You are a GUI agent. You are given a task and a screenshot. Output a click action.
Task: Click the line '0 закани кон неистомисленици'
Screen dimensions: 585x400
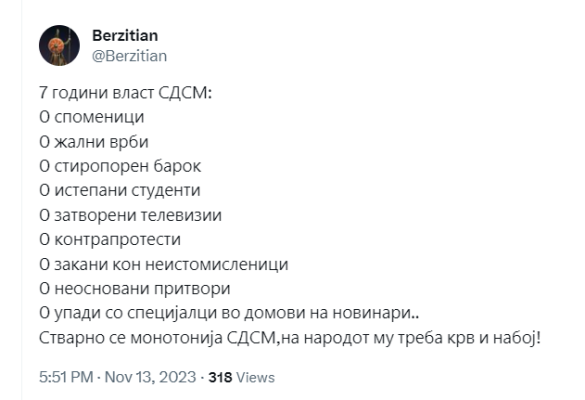(163, 264)
